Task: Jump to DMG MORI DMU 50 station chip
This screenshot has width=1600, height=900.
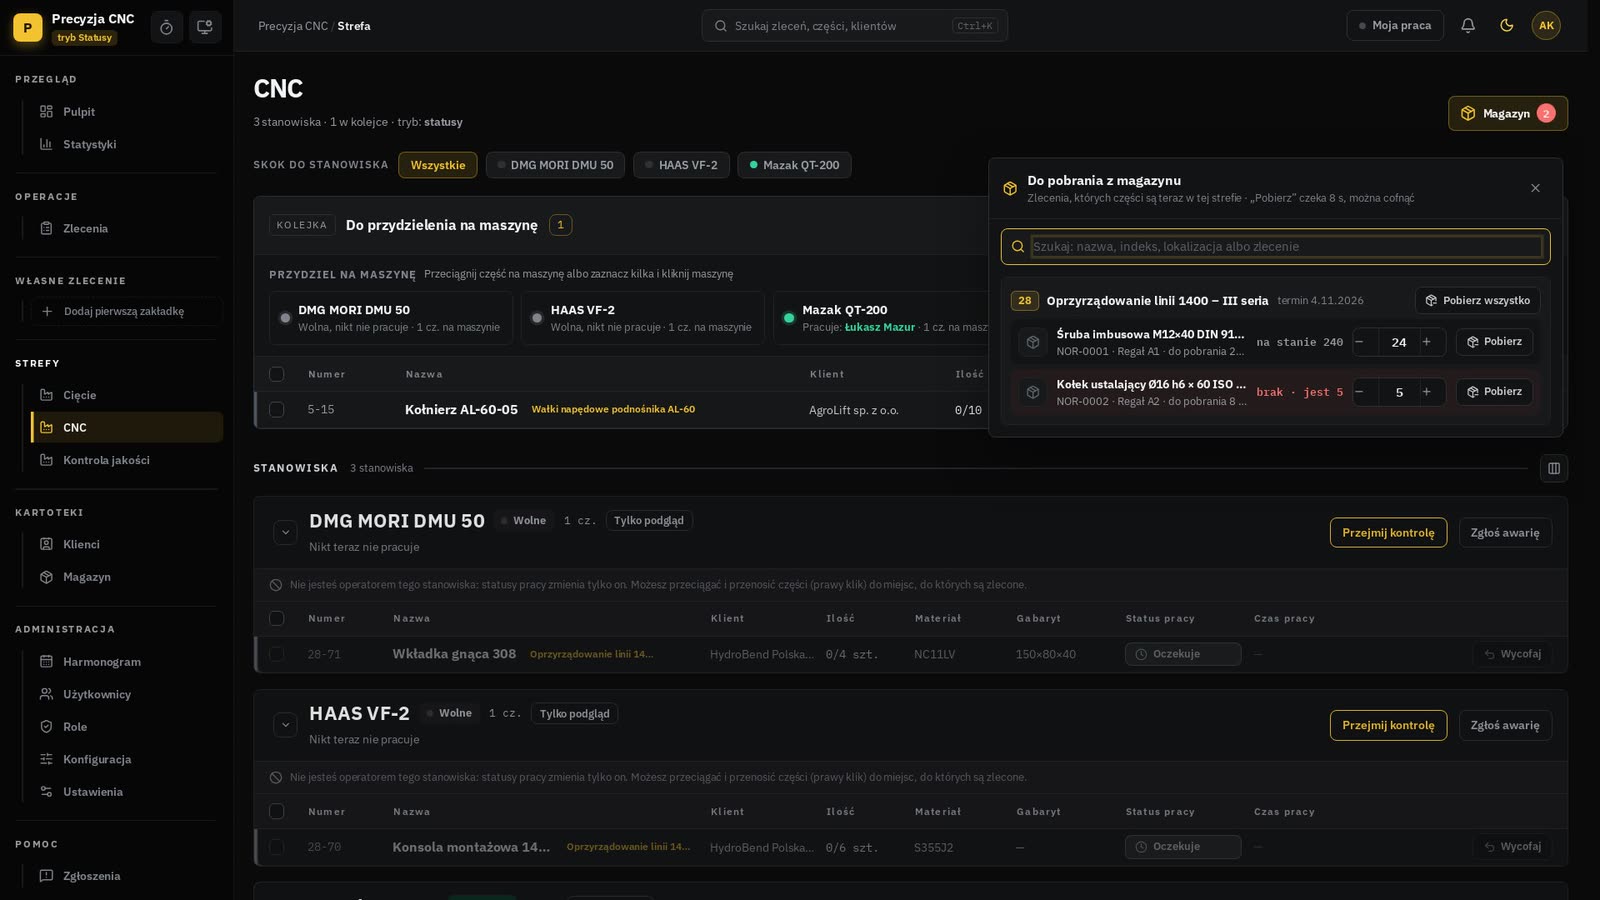Action: coord(555,165)
